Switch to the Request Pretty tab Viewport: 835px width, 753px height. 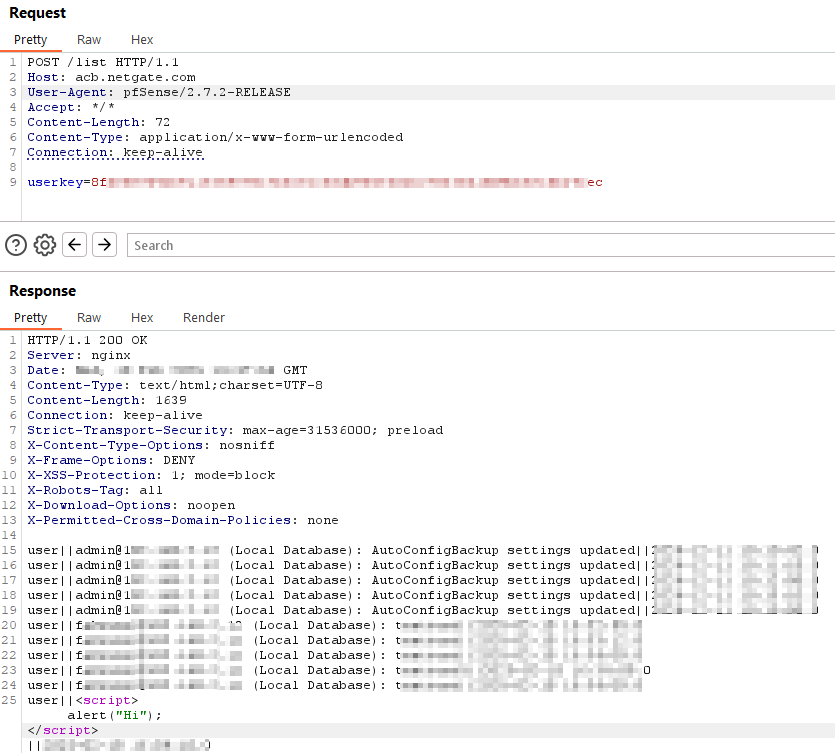coord(30,40)
